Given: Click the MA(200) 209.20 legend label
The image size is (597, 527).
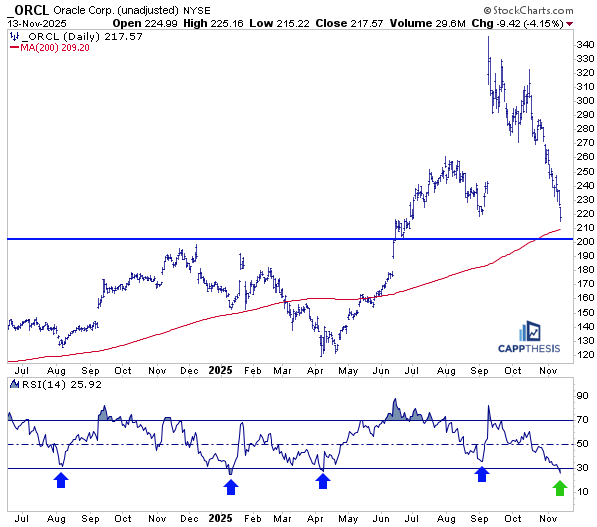Looking at the screenshot, I should 55,48.
